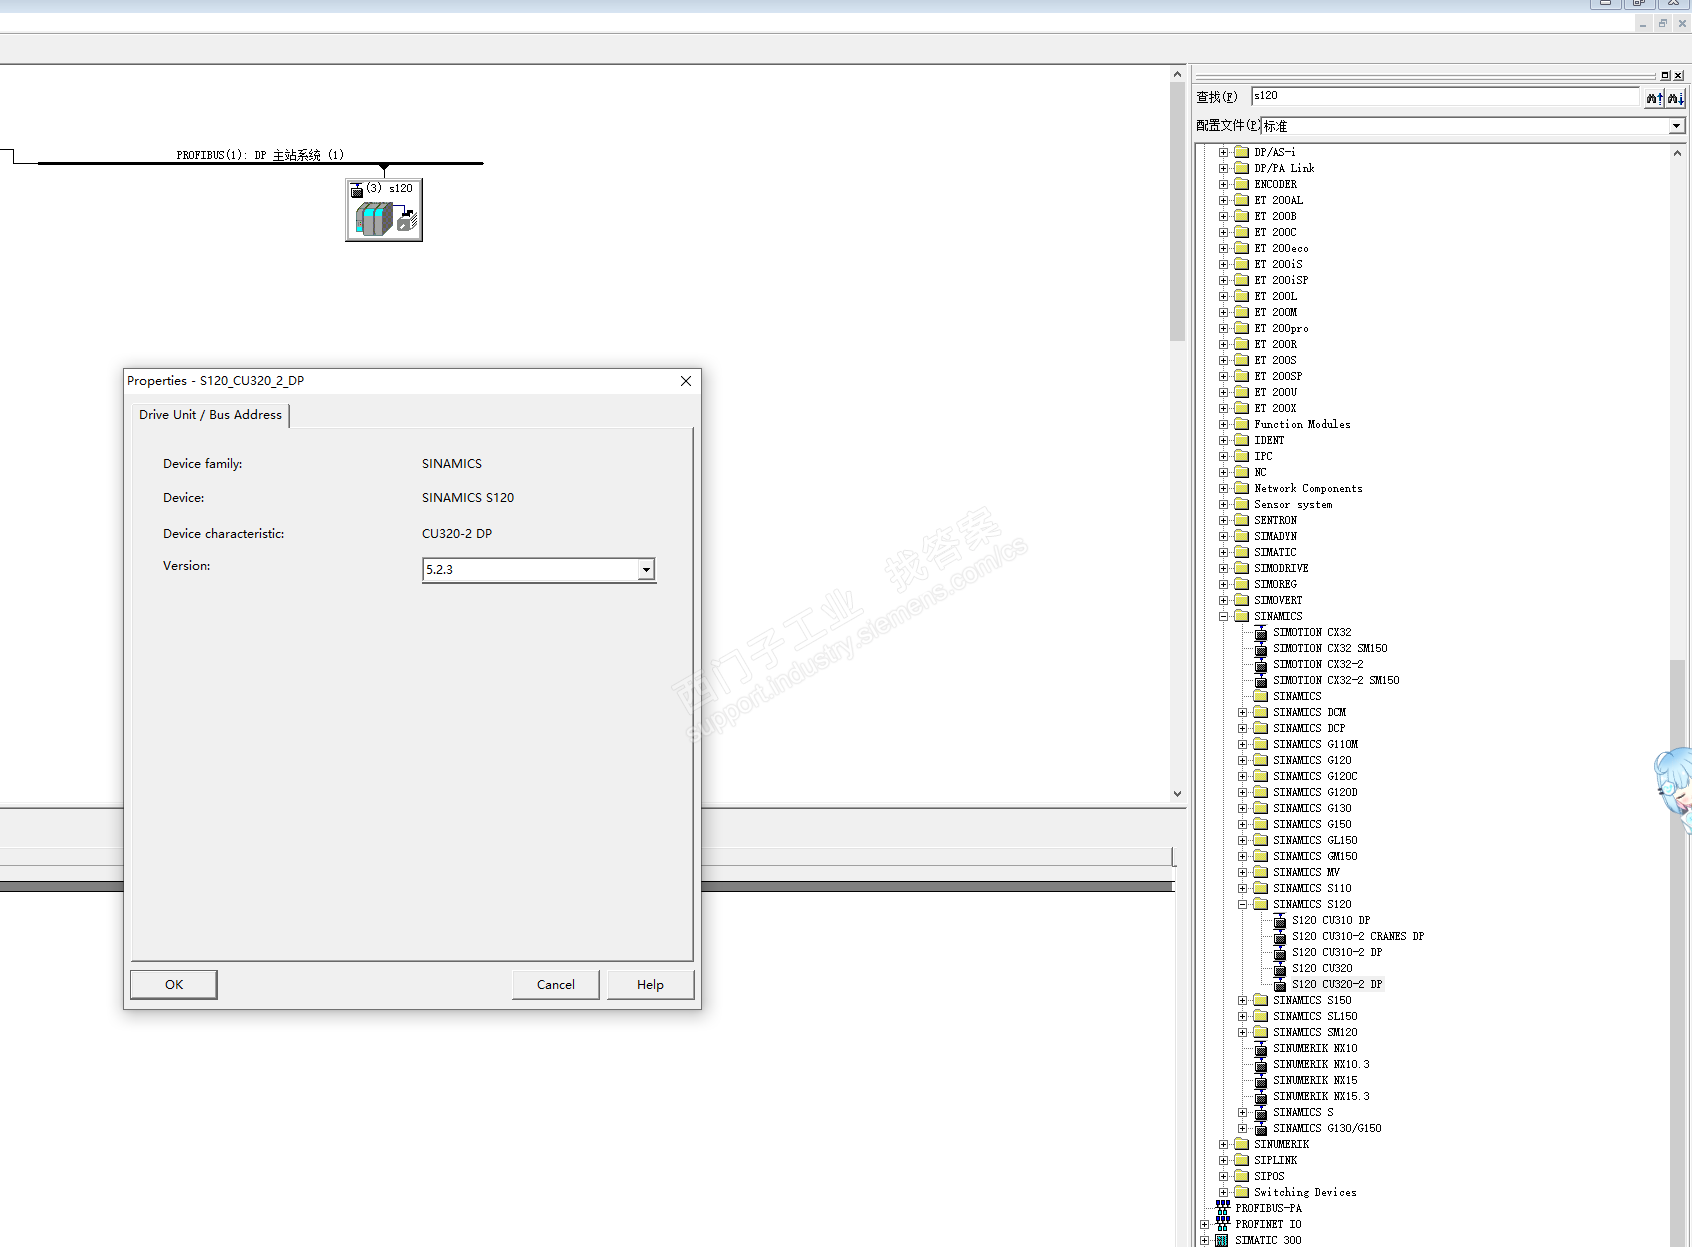Screen dimensions: 1692x1247
Task: Click the station window vertical scrollbar thumb
Action: (x=1177, y=212)
